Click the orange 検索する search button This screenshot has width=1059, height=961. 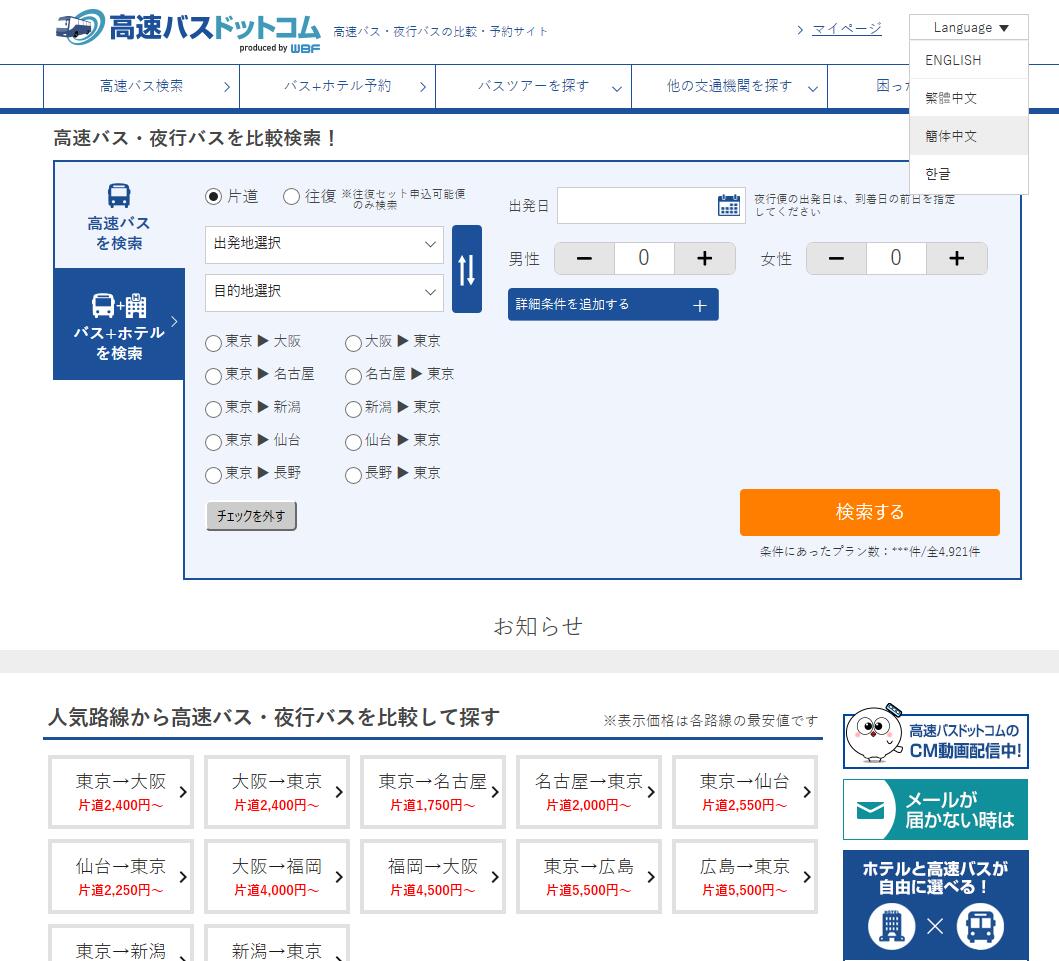click(x=868, y=512)
